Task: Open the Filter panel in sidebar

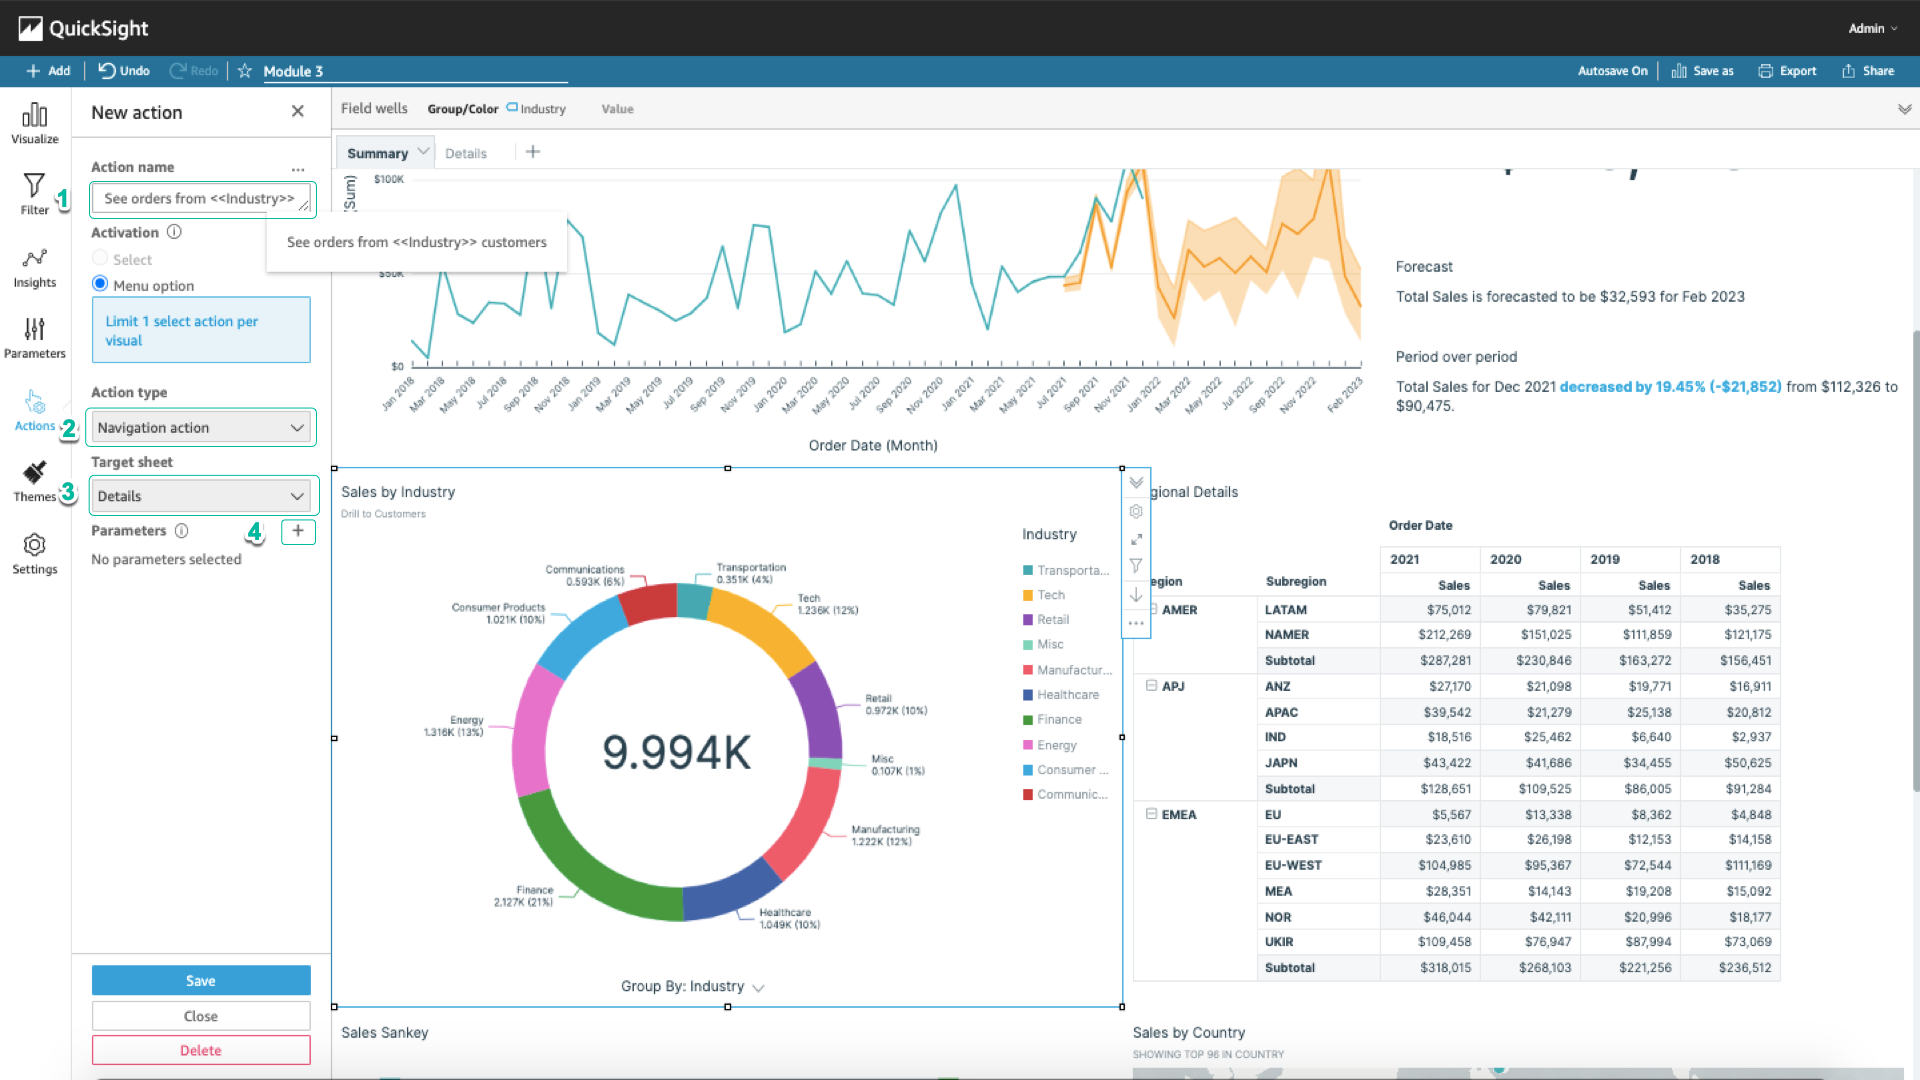Action: click(x=34, y=194)
